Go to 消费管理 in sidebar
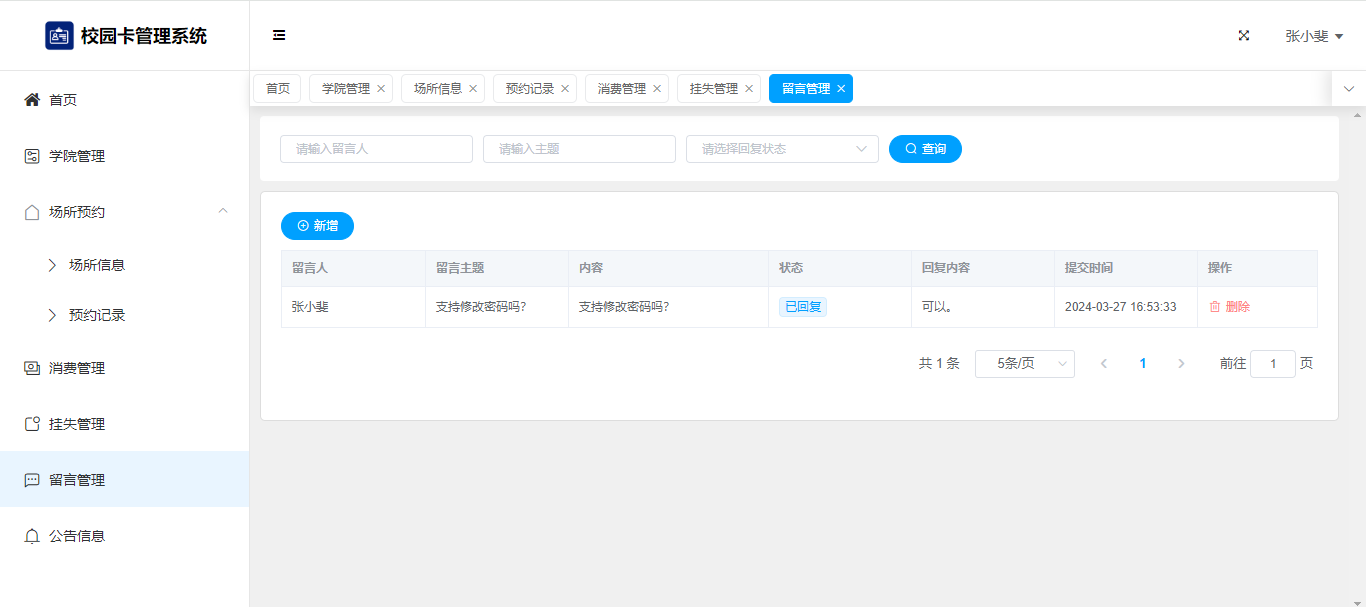1366x607 pixels. [77, 368]
